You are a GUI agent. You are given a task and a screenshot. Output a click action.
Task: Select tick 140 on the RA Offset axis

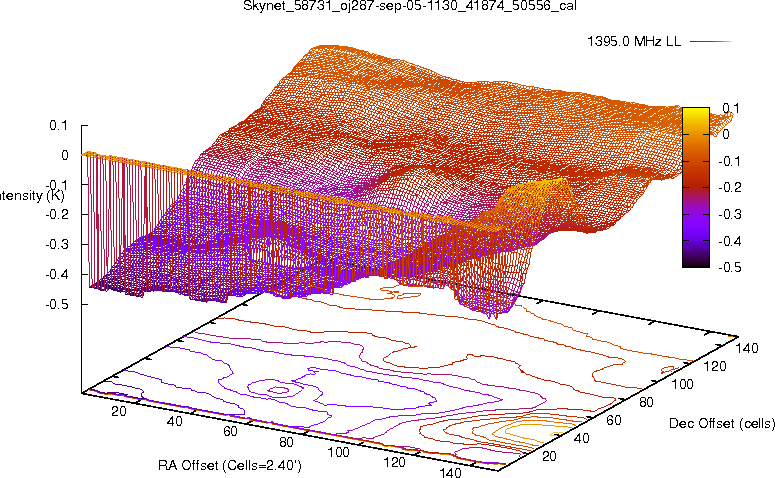pos(450,472)
